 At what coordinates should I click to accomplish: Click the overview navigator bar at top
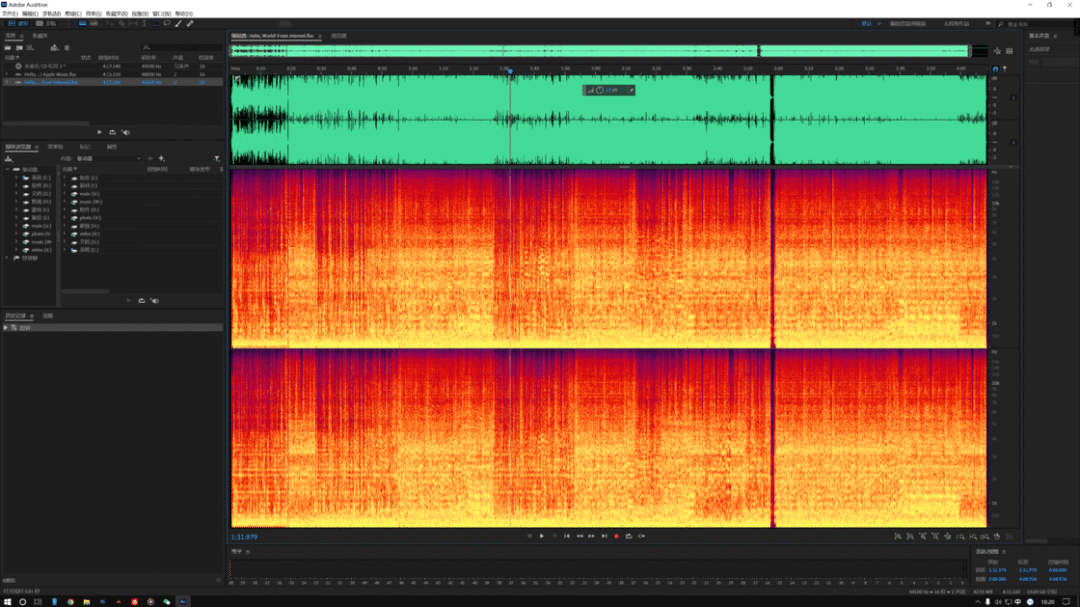click(599, 51)
